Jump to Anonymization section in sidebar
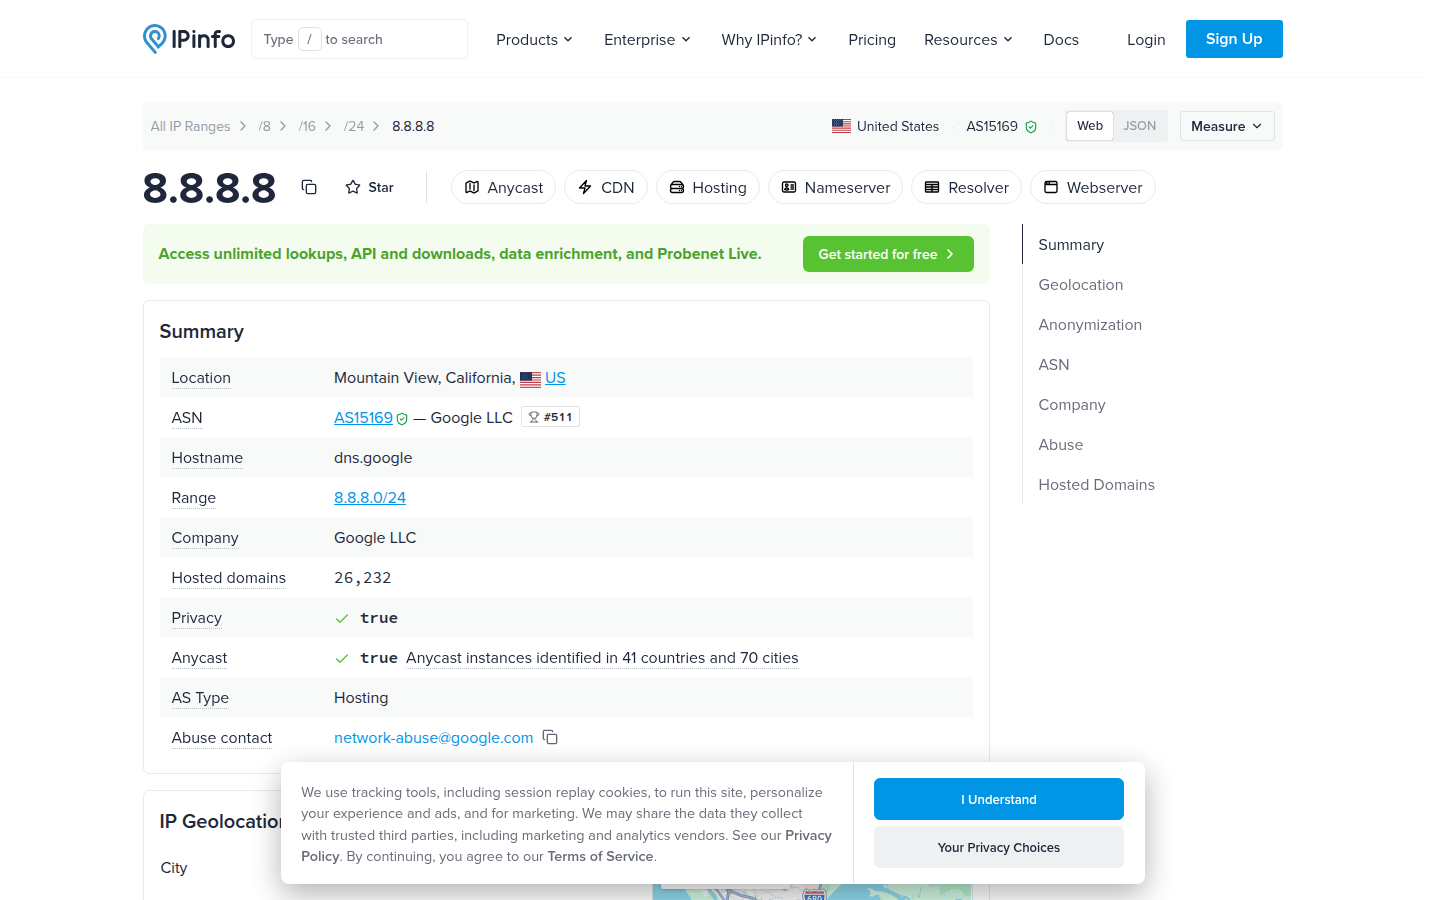The height and width of the screenshot is (900, 1440). 1090,325
